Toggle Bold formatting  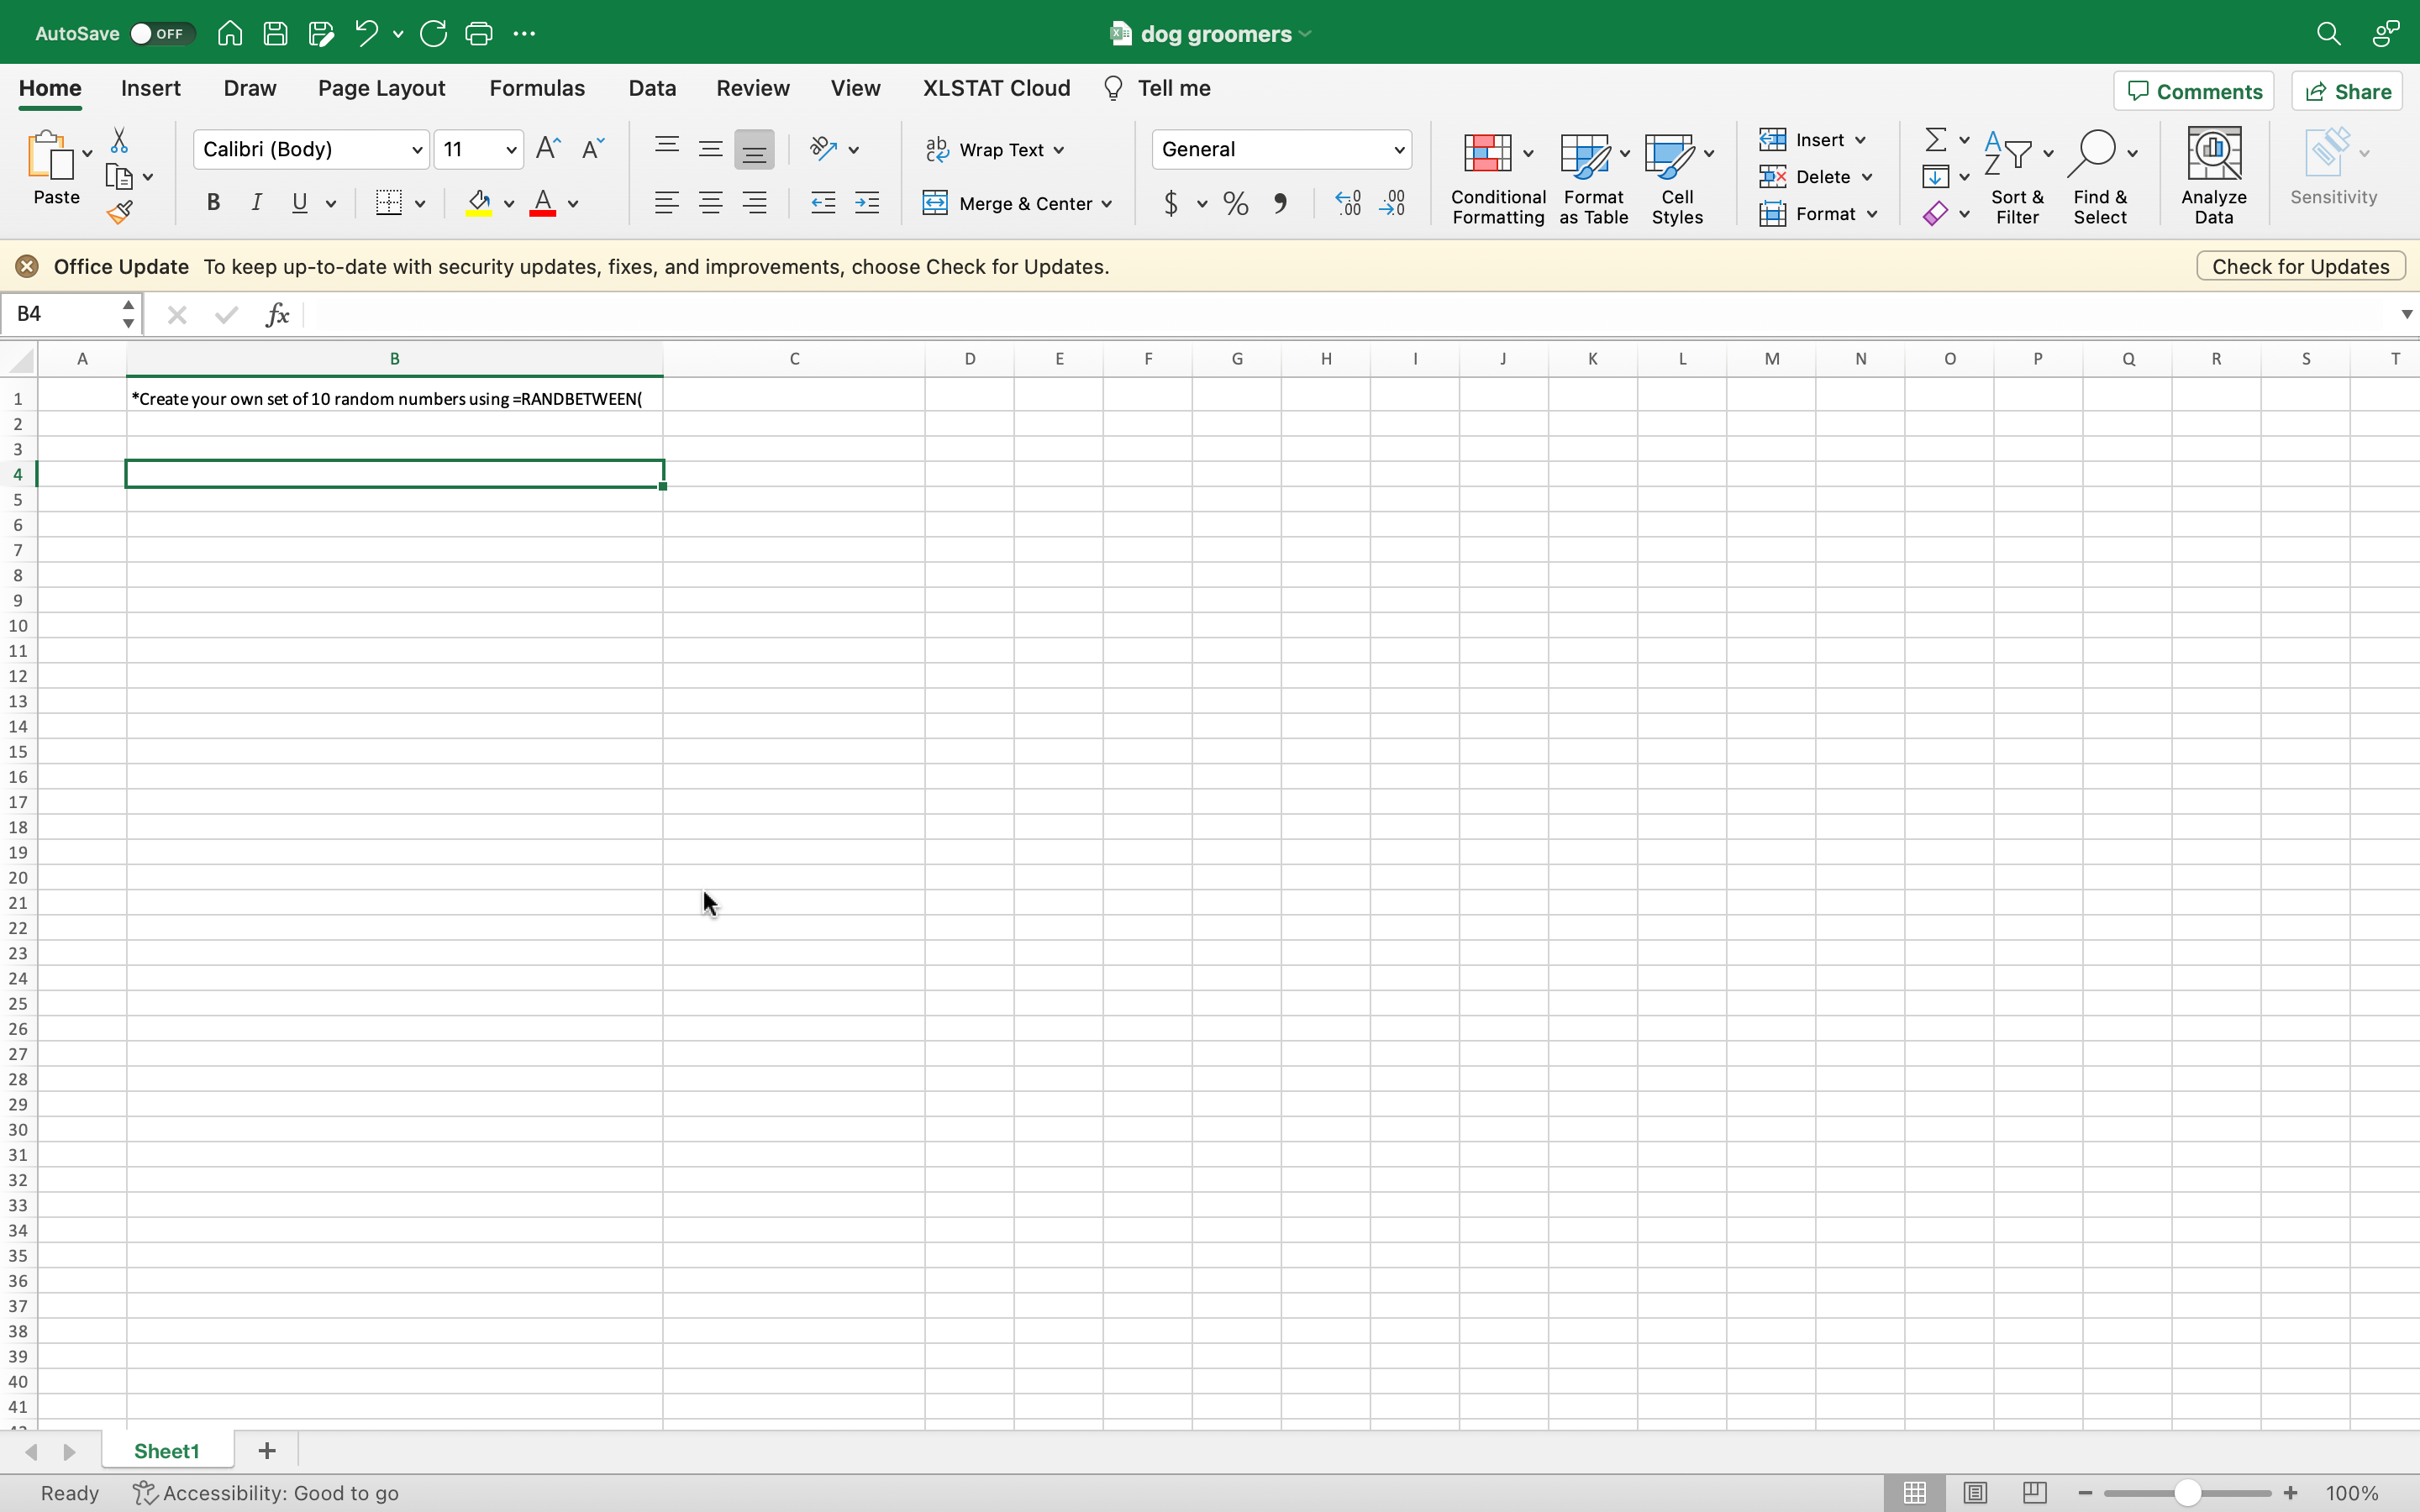click(212, 203)
